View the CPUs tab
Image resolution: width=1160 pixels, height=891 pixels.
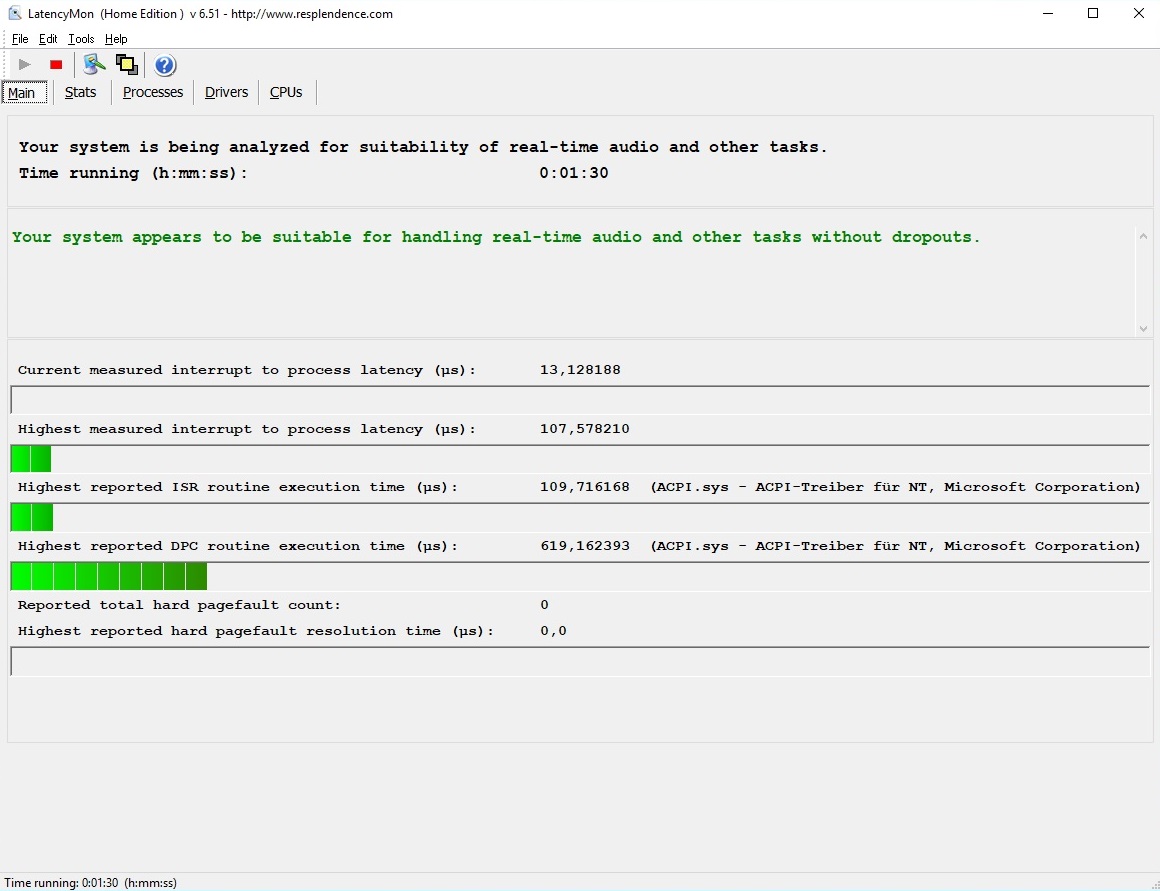click(286, 92)
